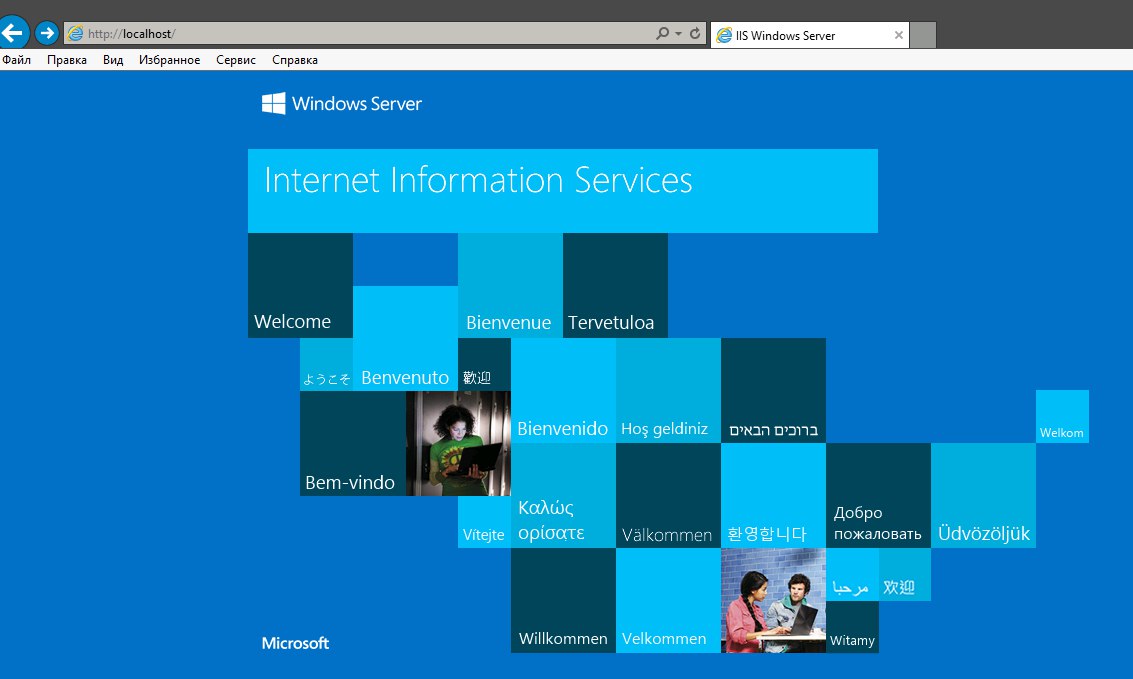Click the Internet Information Services banner
The image size is (1133, 679).
coord(563,191)
